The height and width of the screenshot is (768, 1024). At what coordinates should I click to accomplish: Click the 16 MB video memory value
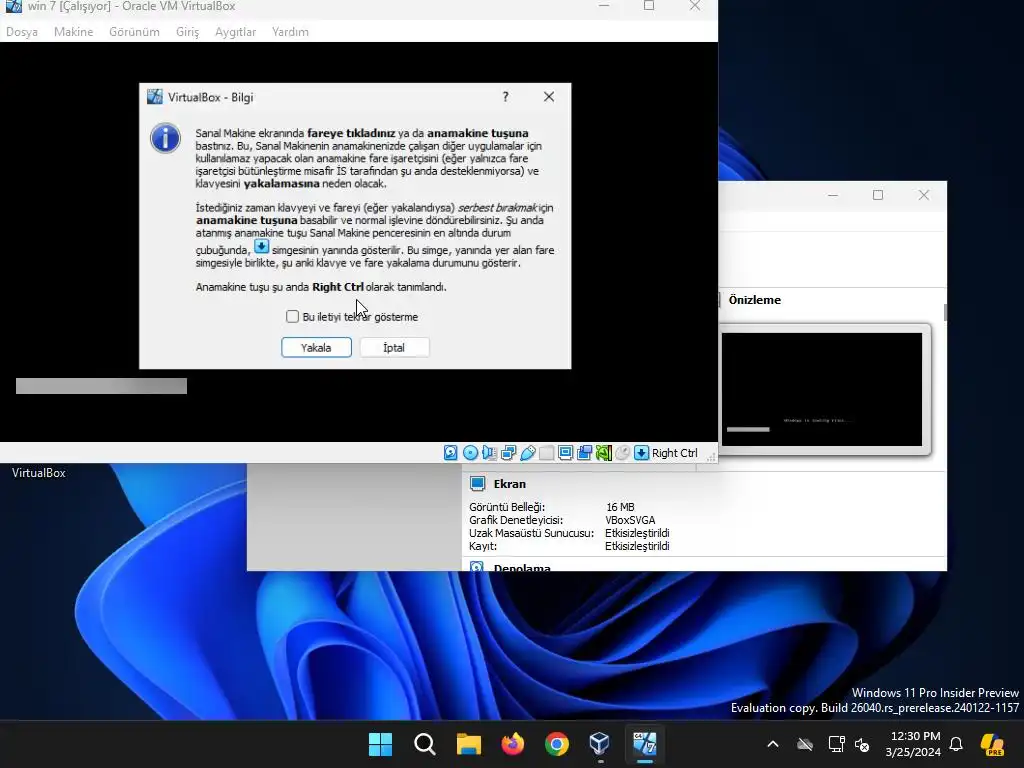tap(620, 507)
